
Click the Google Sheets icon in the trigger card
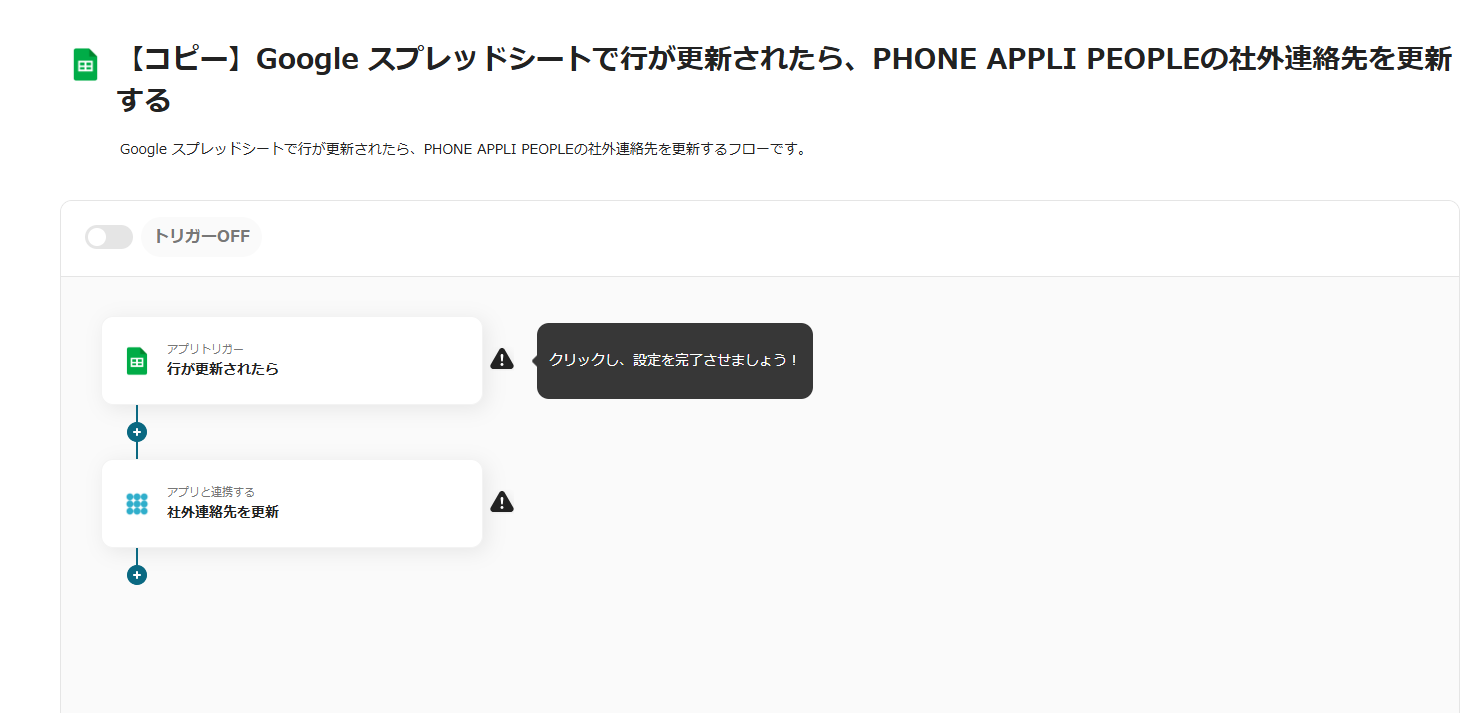click(137, 361)
